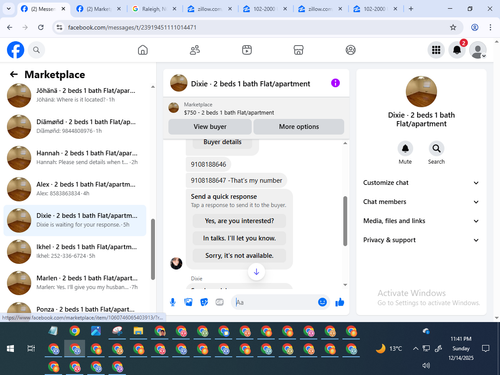
Task: Click the More options button
Action: click(x=299, y=127)
